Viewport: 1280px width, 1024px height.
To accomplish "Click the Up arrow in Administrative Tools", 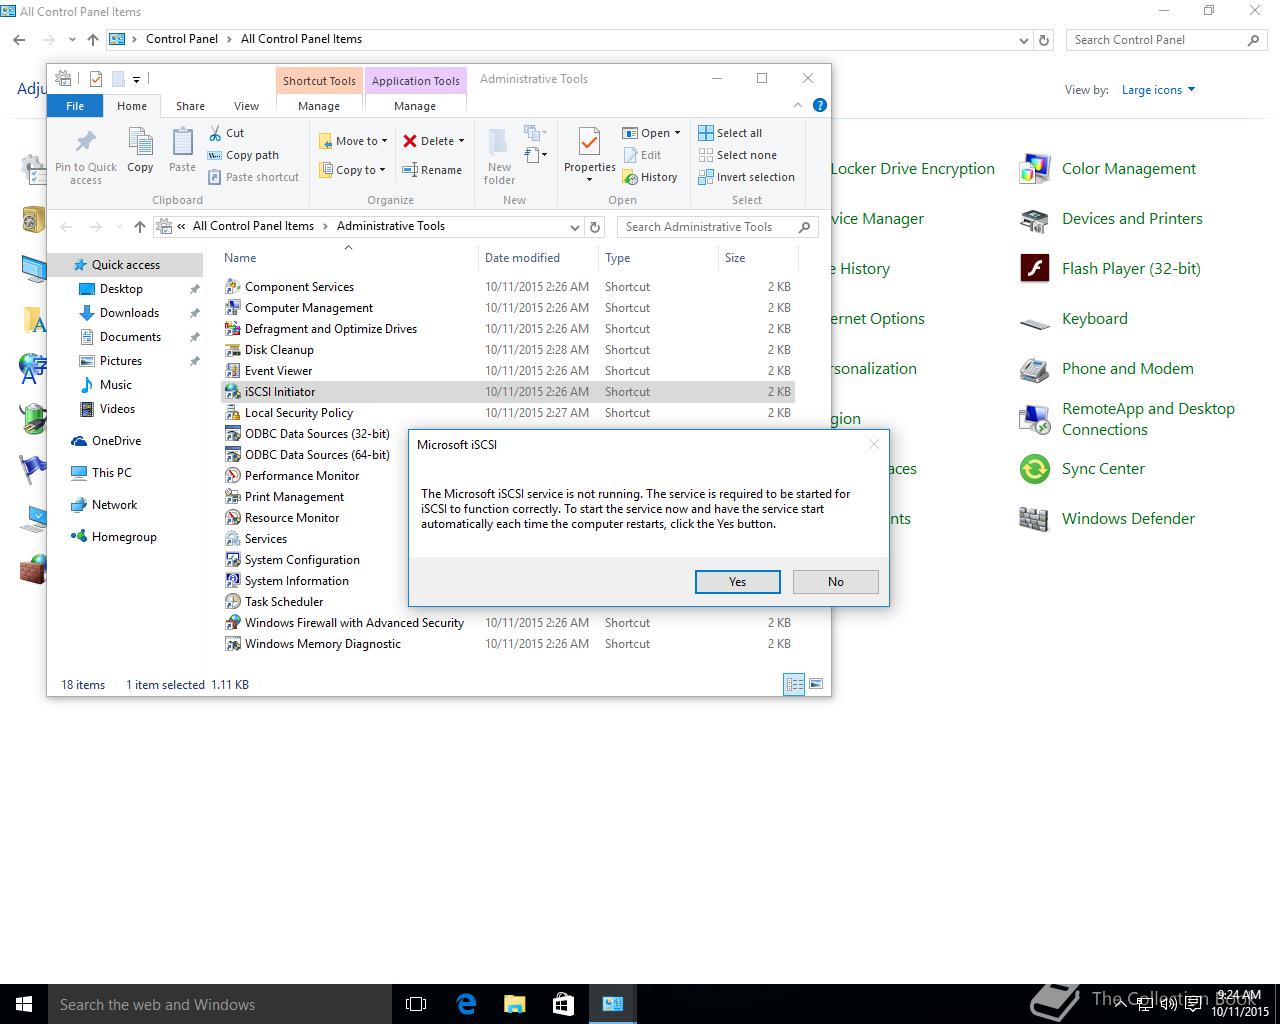I will (140, 227).
